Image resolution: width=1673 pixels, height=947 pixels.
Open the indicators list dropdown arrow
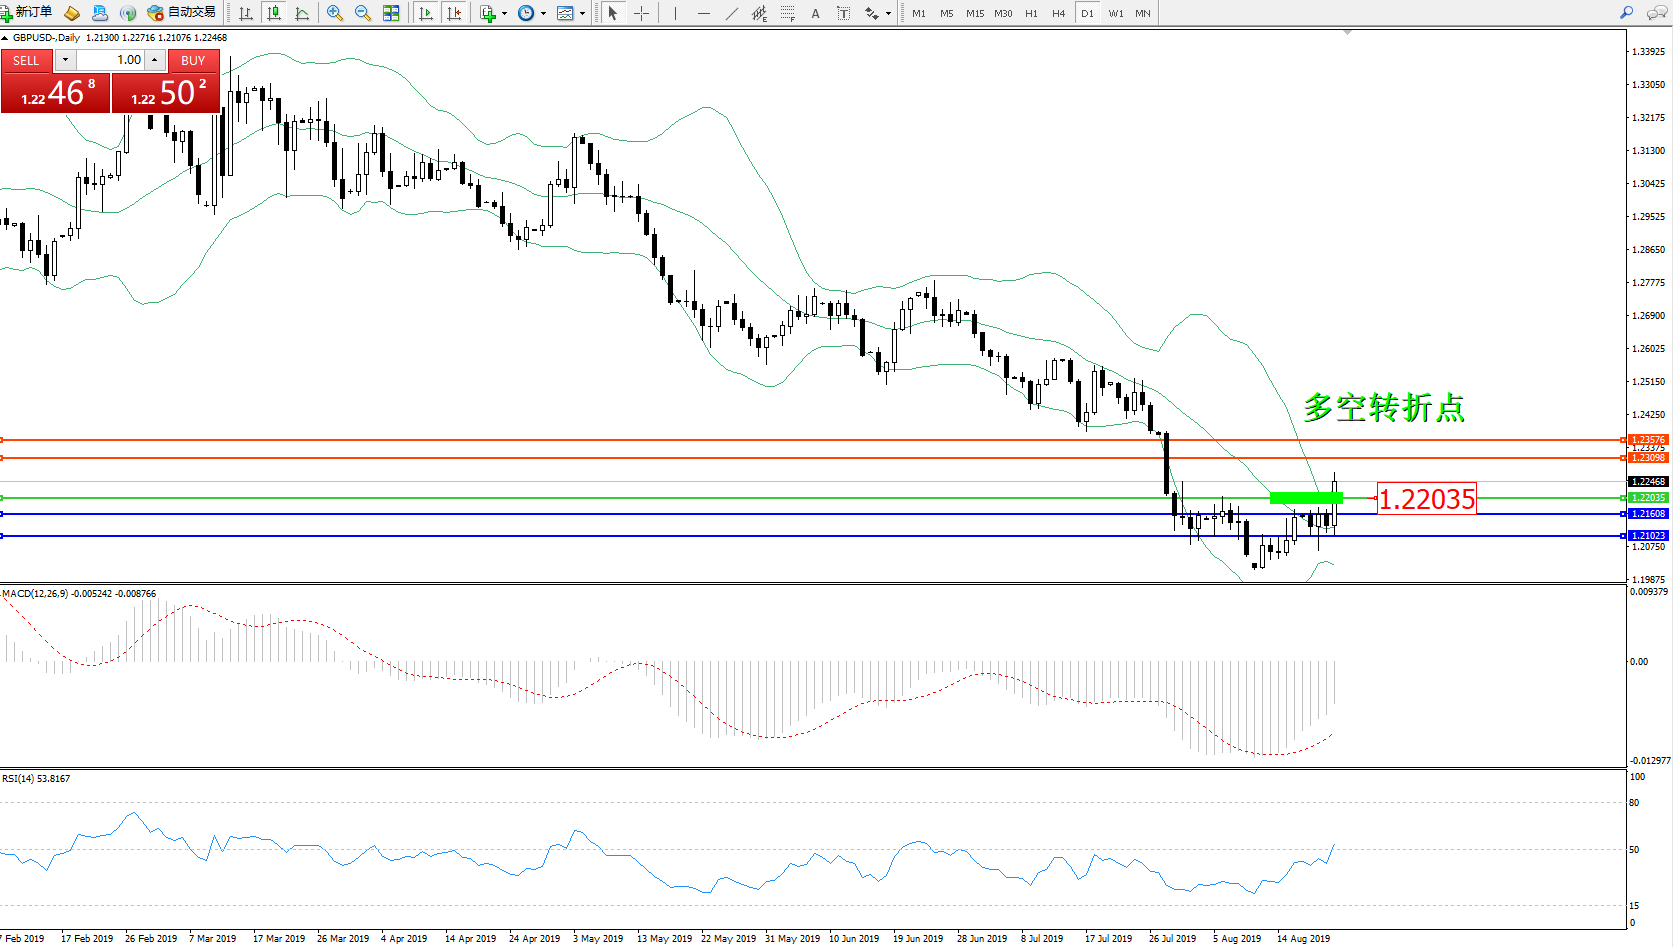click(504, 13)
